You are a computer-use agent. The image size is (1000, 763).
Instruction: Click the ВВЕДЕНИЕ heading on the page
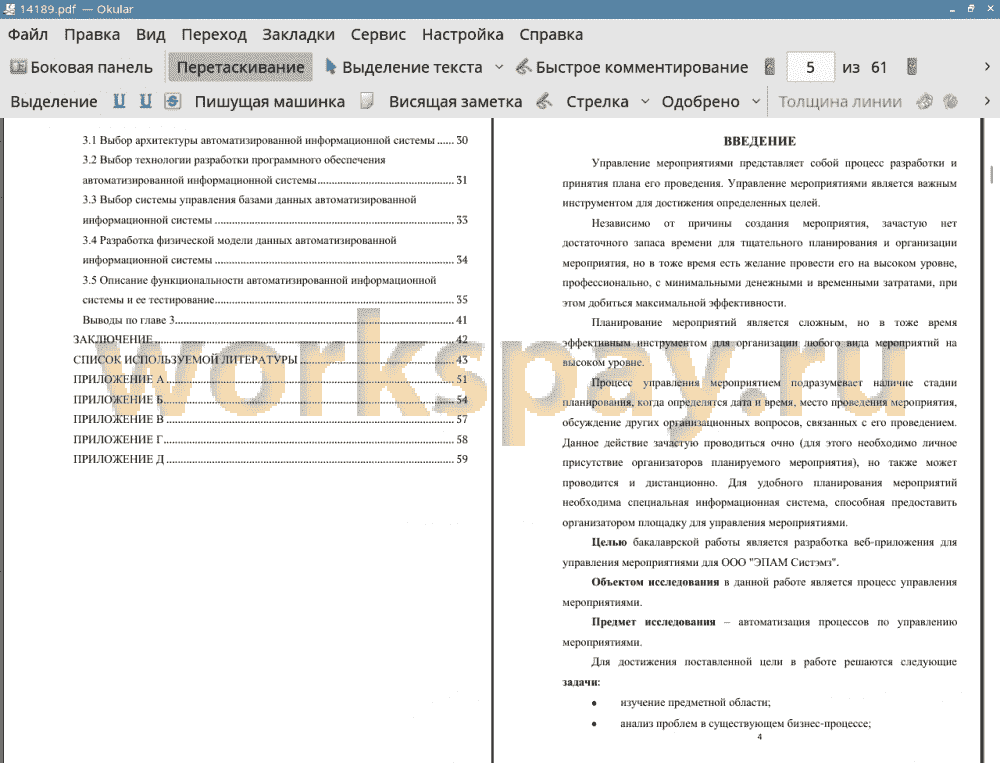point(760,141)
